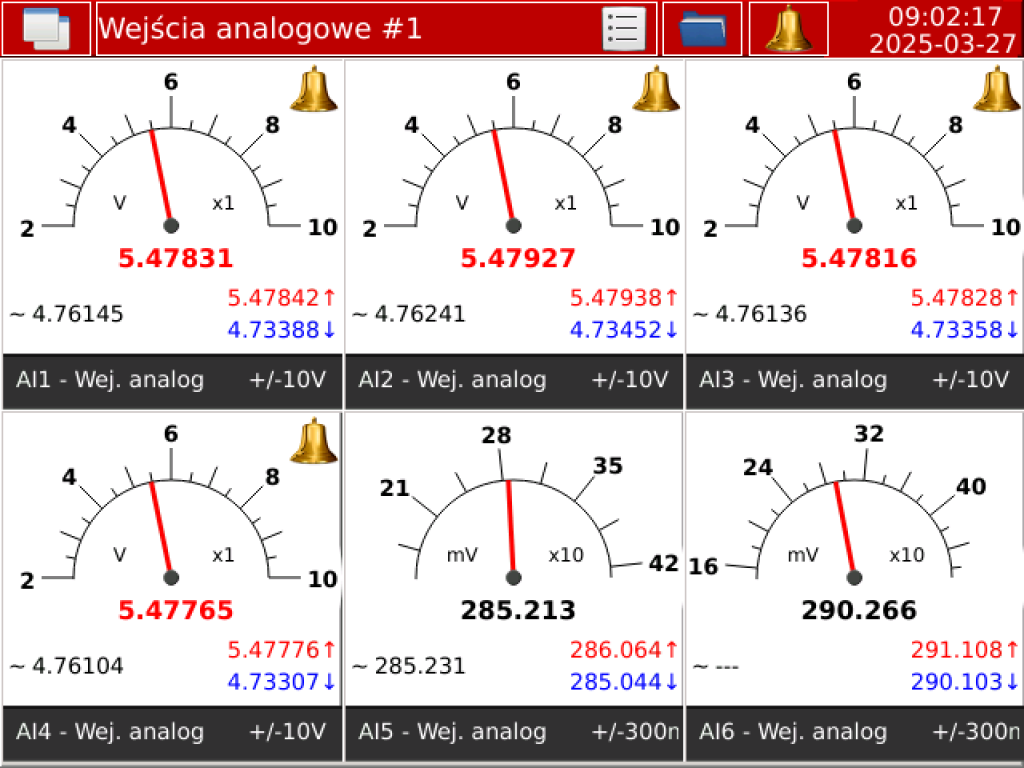The image size is (1024, 768).
Task: Click the alarm bell on AI4 panel
Action: point(314,441)
